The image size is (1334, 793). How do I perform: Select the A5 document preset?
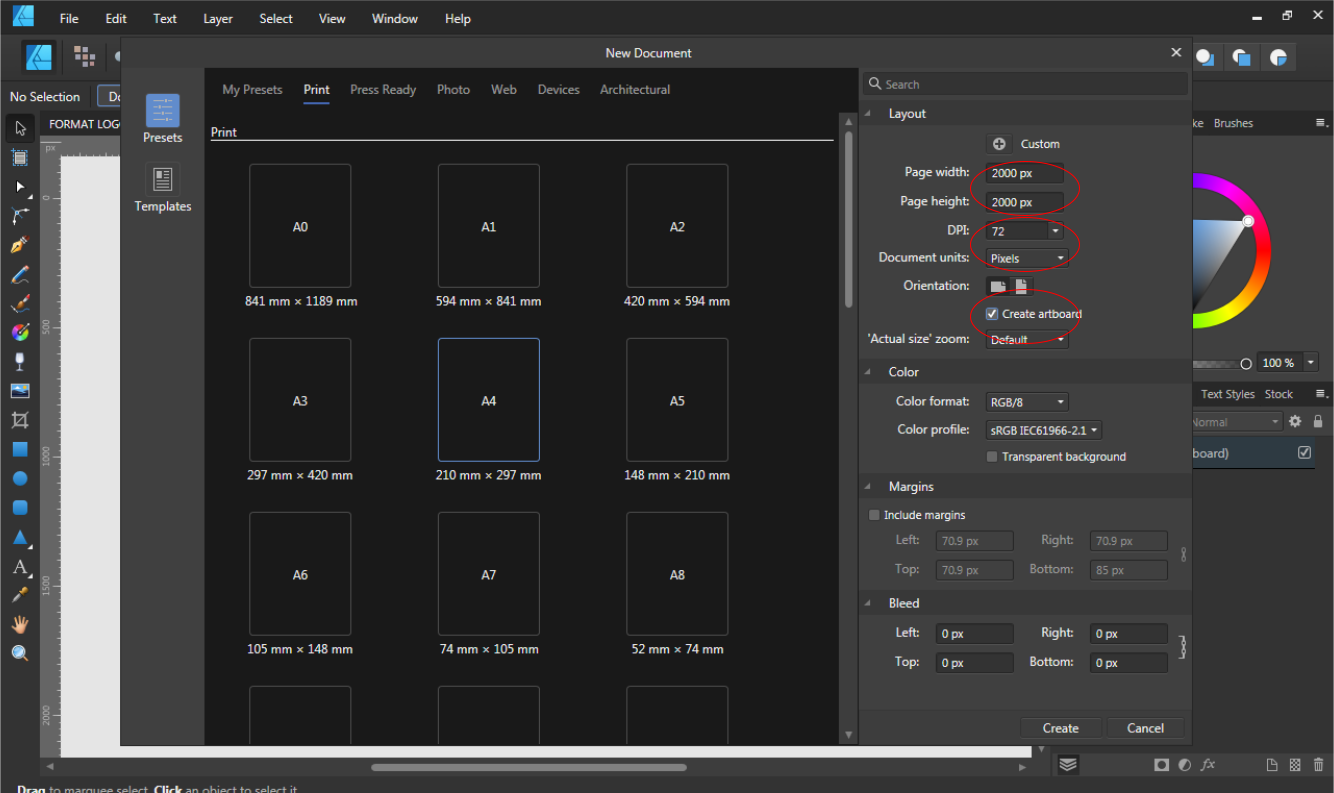point(677,400)
